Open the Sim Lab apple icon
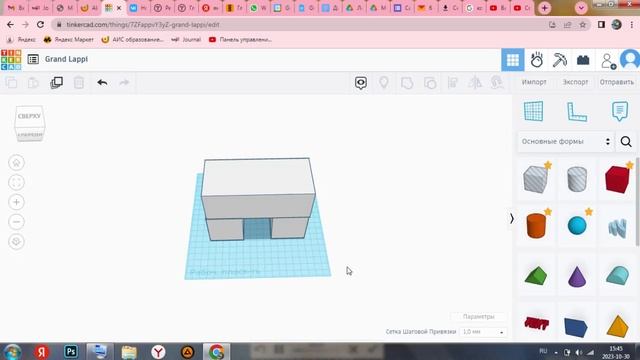This screenshot has width=640, height=360. click(536, 60)
